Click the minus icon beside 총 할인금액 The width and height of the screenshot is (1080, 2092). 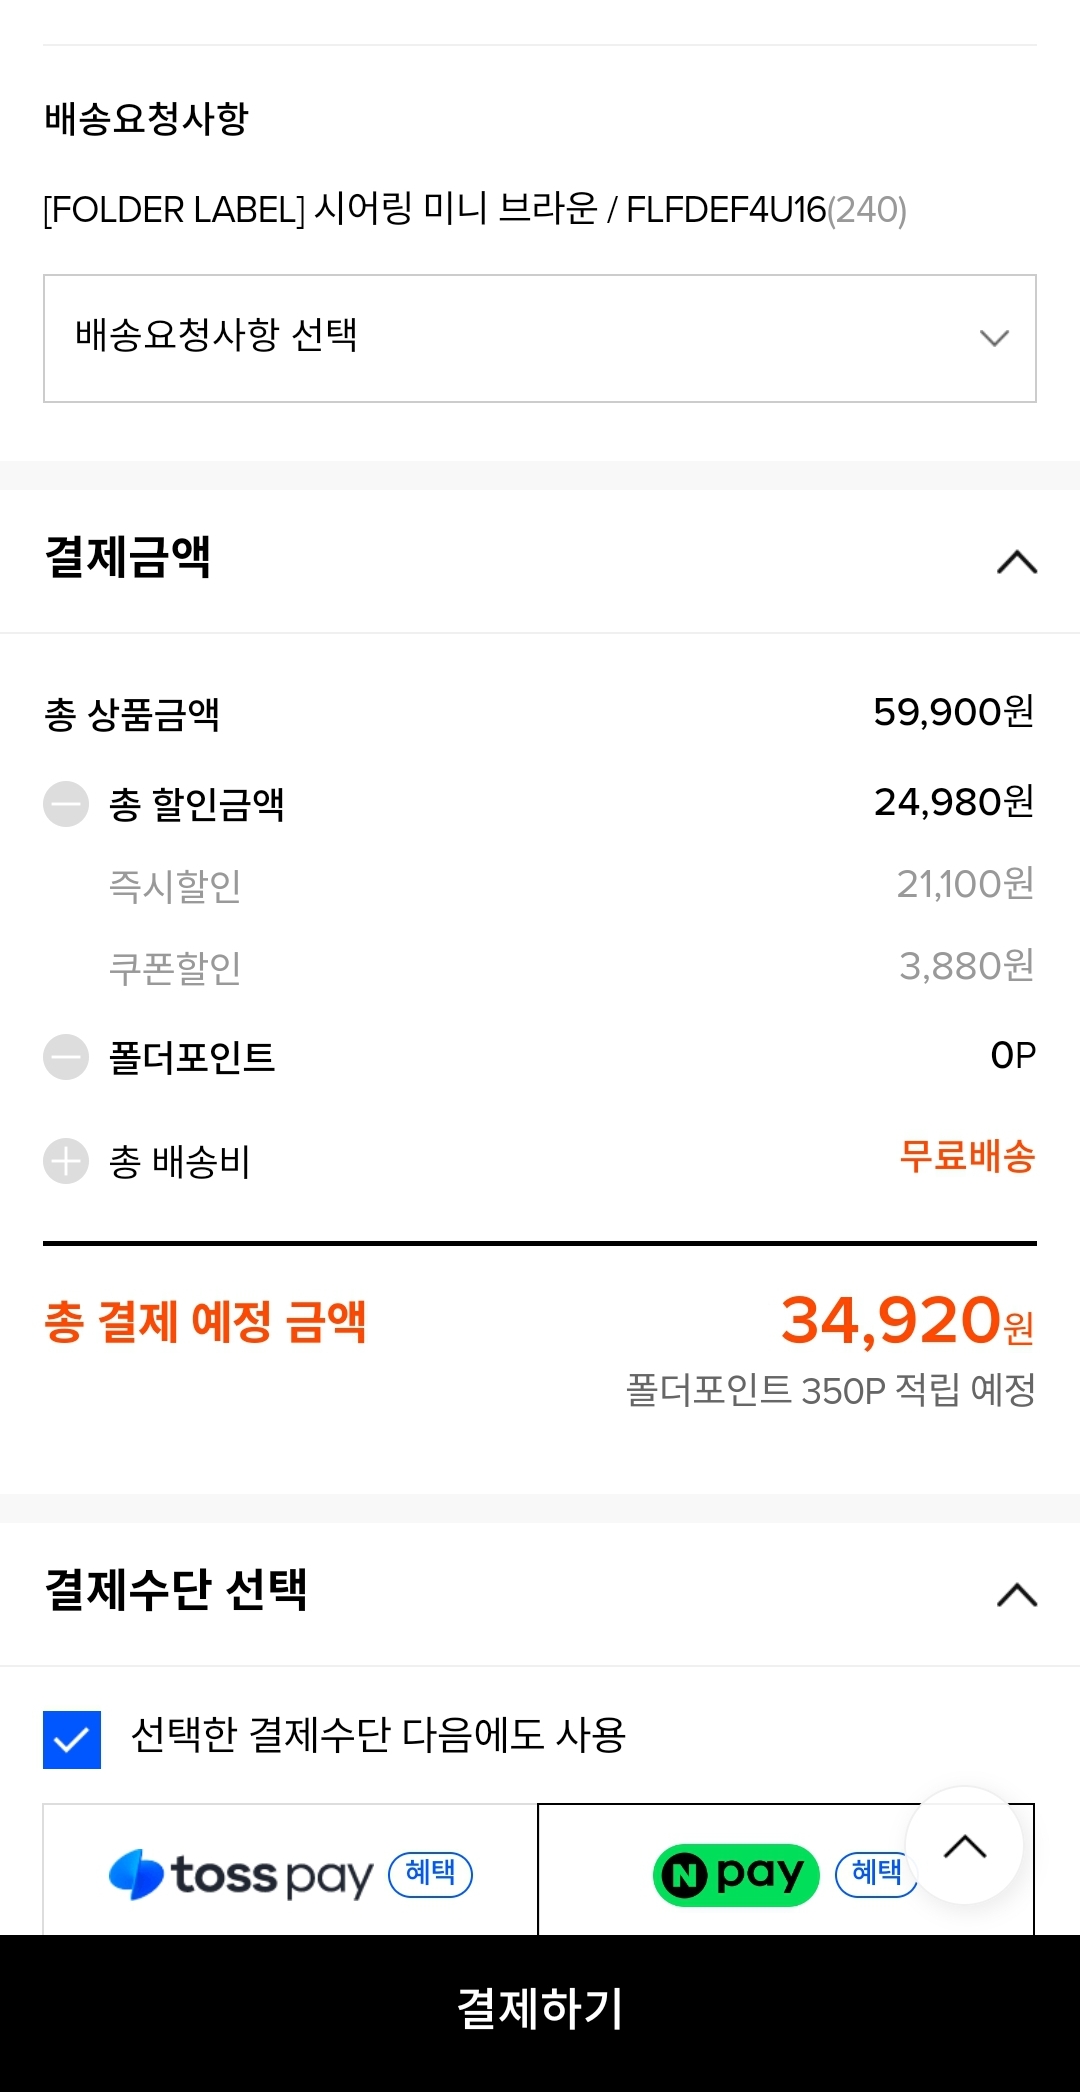[x=66, y=804]
